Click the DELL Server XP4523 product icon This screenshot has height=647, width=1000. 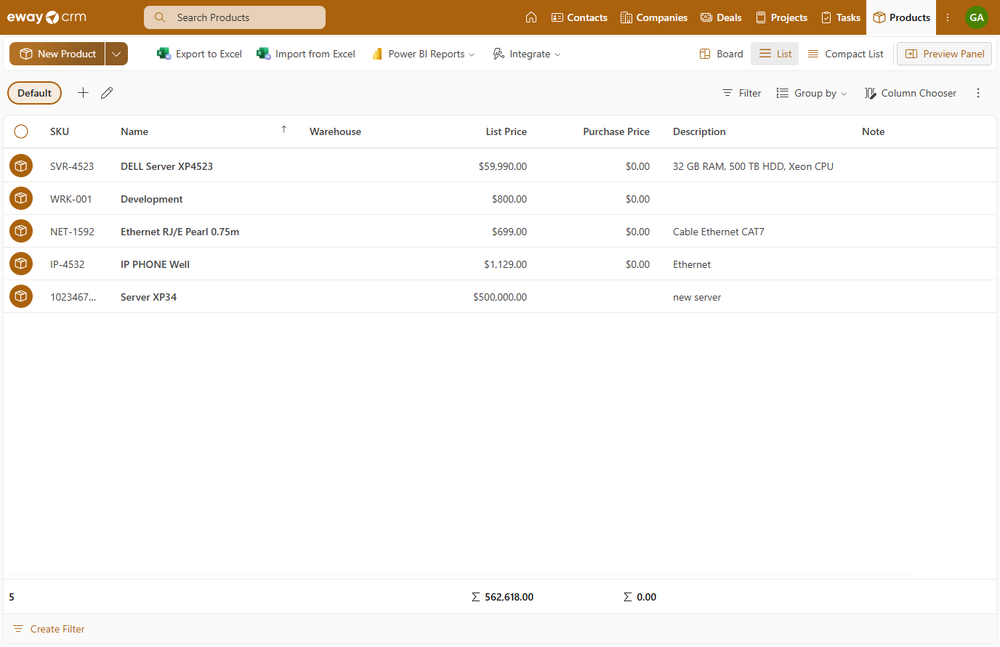click(21, 166)
